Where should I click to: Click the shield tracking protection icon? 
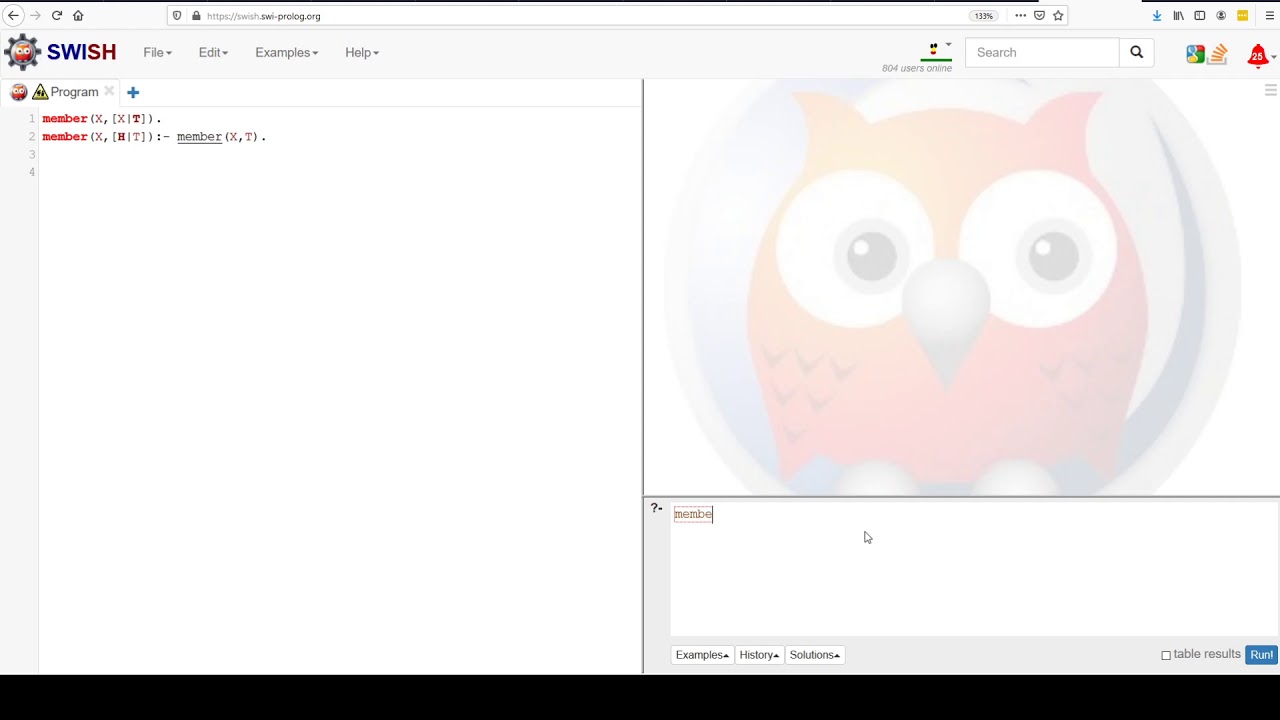pyautogui.click(x=178, y=16)
